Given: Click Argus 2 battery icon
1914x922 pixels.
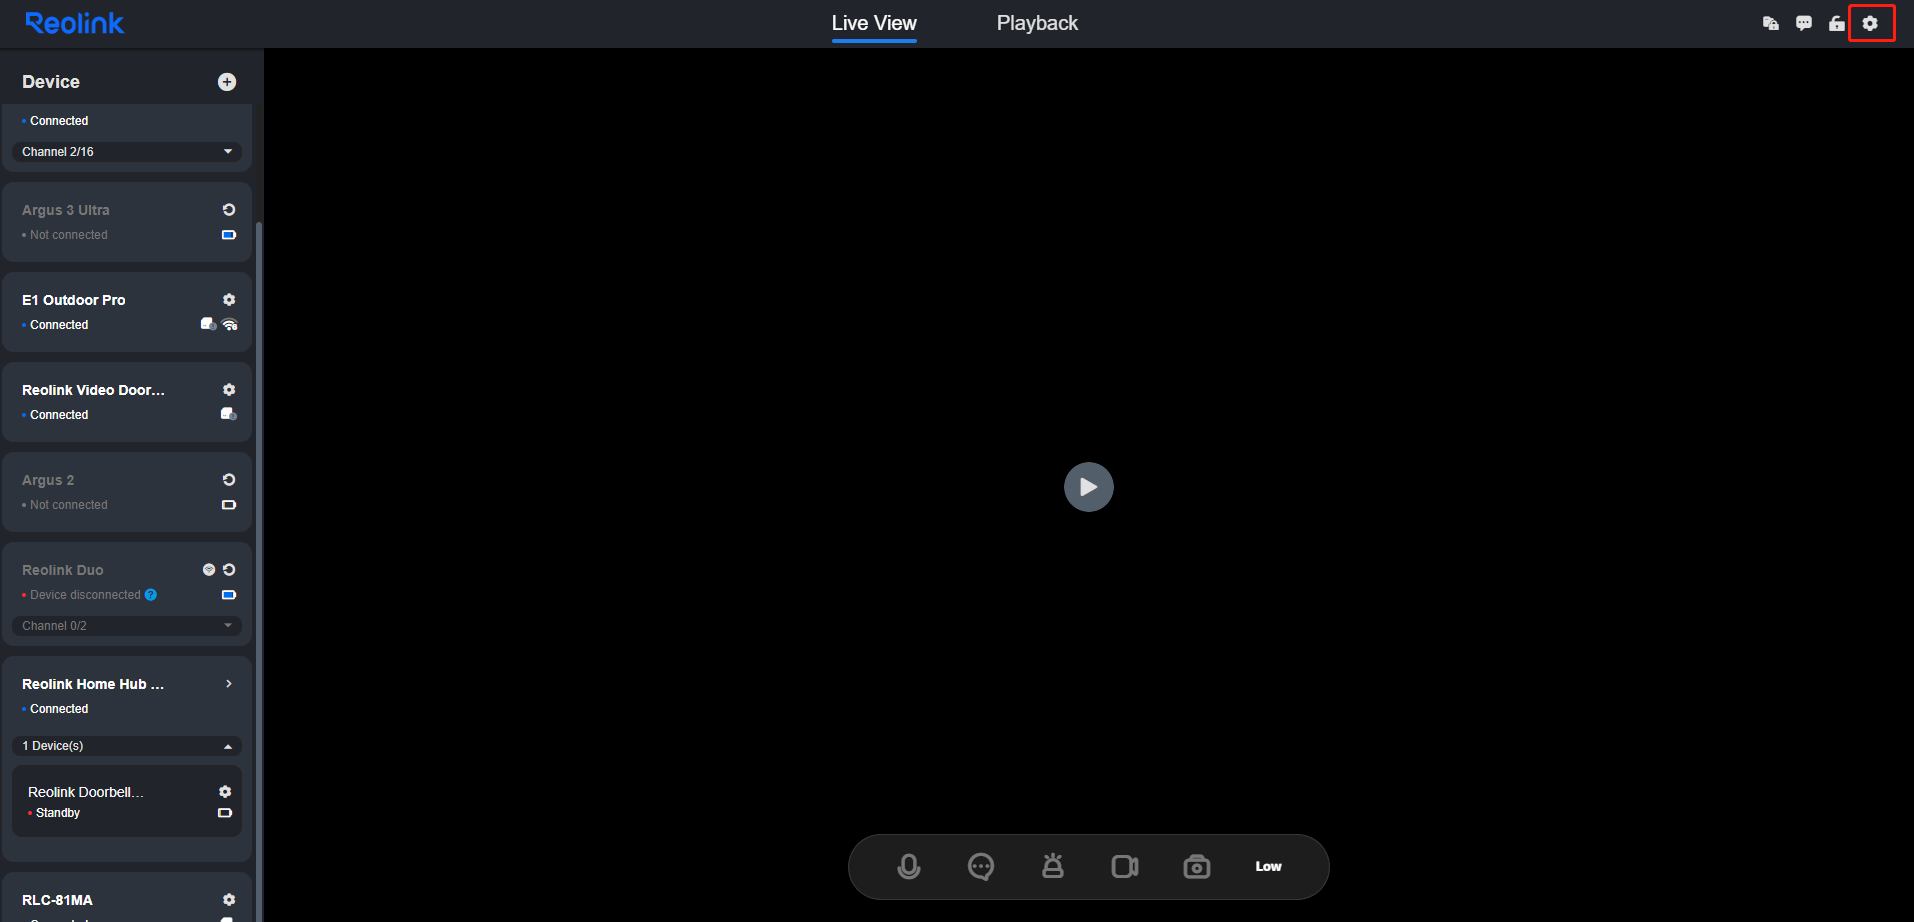Looking at the screenshot, I should (229, 505).
